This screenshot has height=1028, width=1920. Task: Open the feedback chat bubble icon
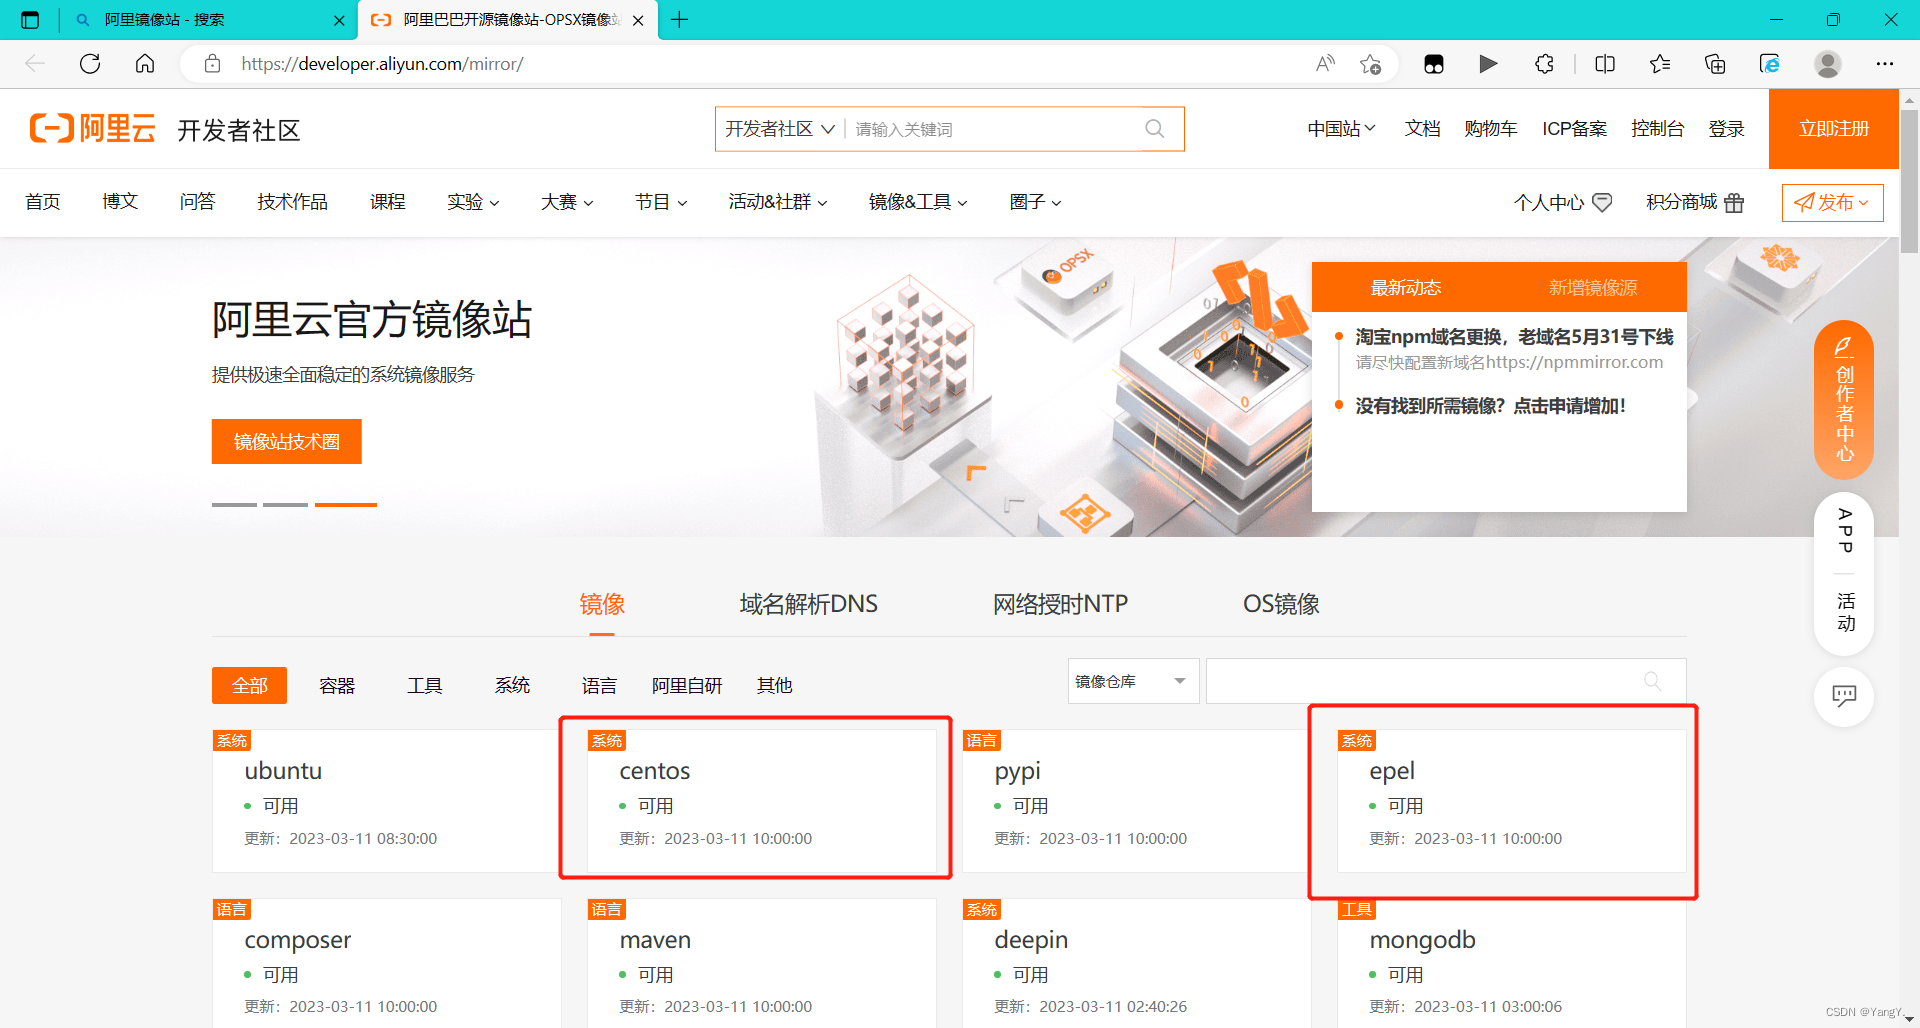point(1844,696)
